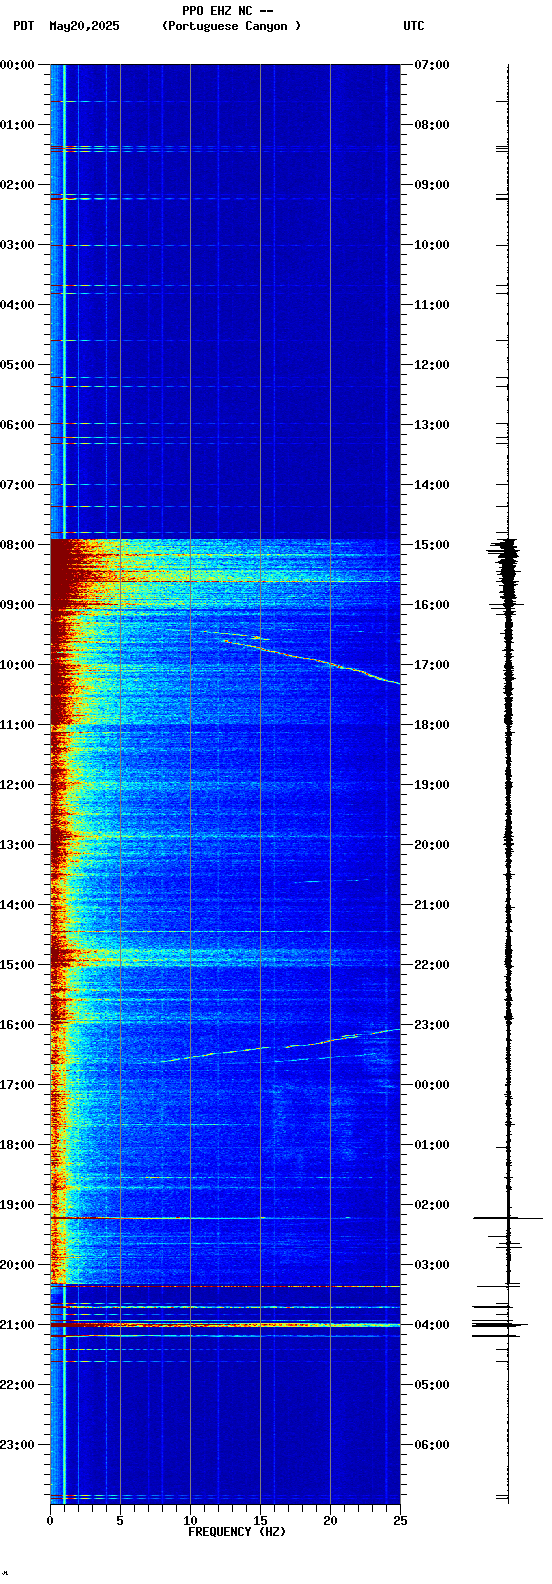Click the UTC '06:00' time label
The image size is (552, 1584).
[x=432, y=1445]
